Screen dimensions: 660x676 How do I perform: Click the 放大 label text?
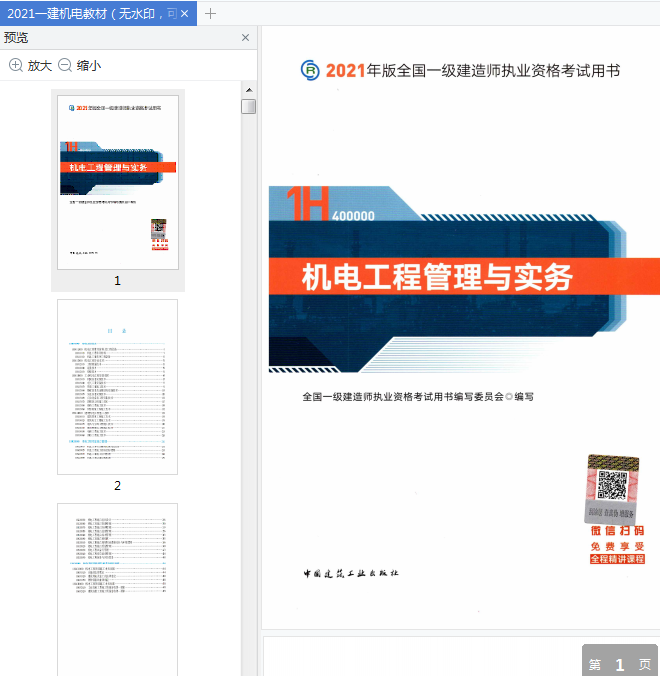pos(40,66)
